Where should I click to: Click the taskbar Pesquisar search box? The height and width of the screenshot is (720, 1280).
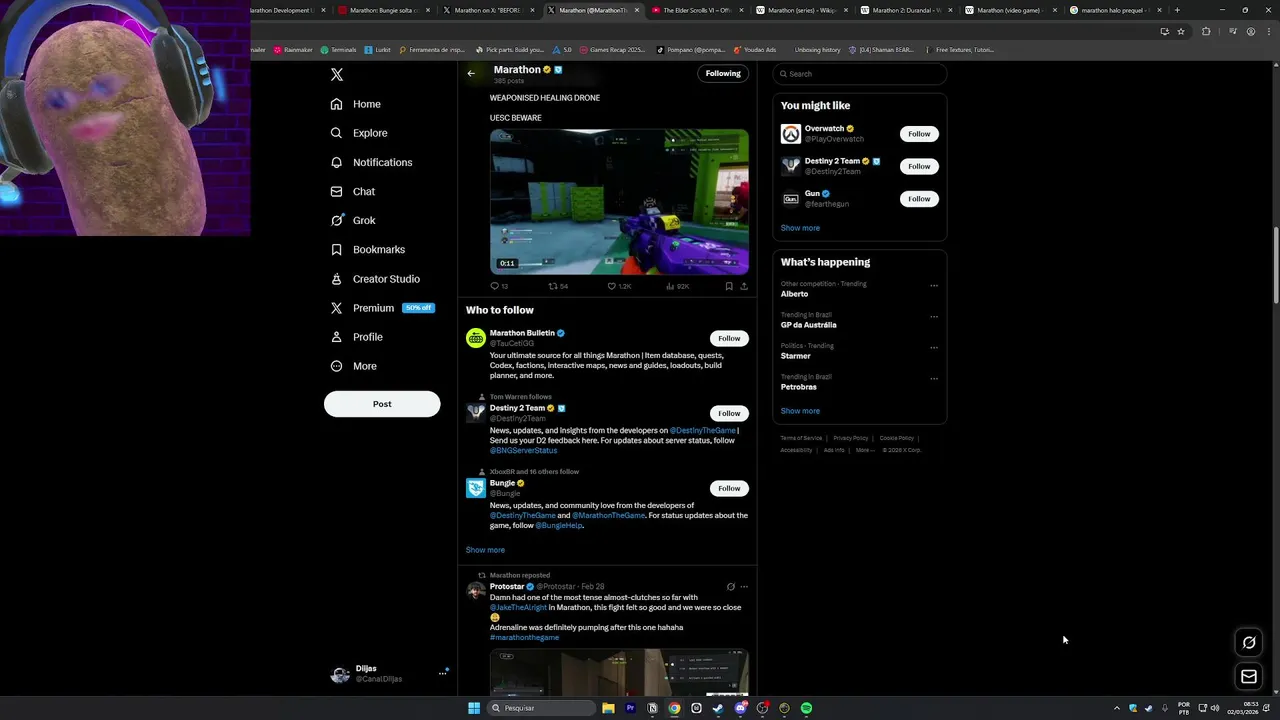(x=541, y=708)
